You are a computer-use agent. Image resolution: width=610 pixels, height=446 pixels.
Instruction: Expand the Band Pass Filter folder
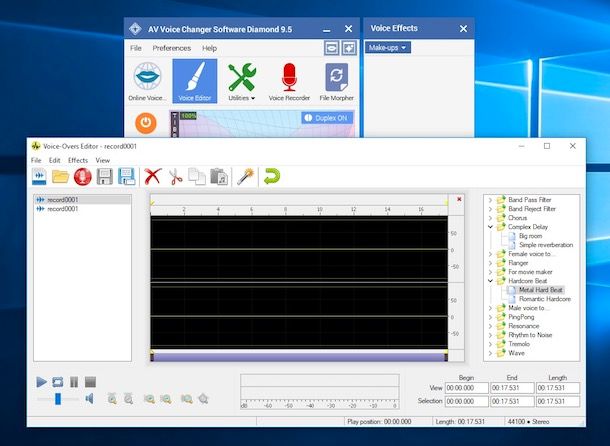coord(490,200)
